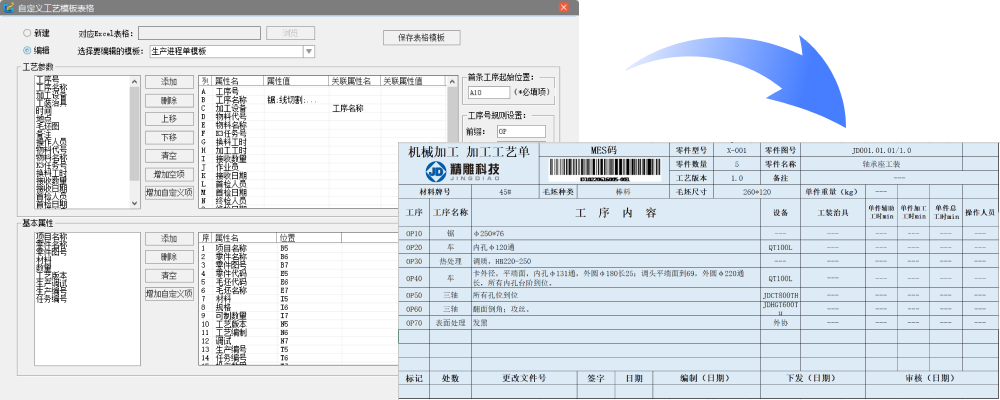
Task: Select row A 工序号 in the parameter table
Action: [x=322, y=91]
